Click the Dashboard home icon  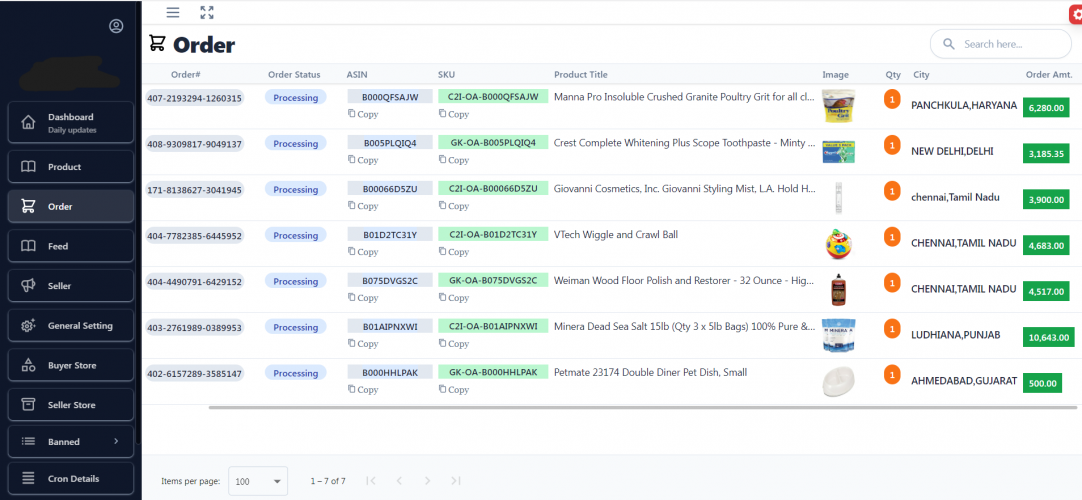pos(28,123)
